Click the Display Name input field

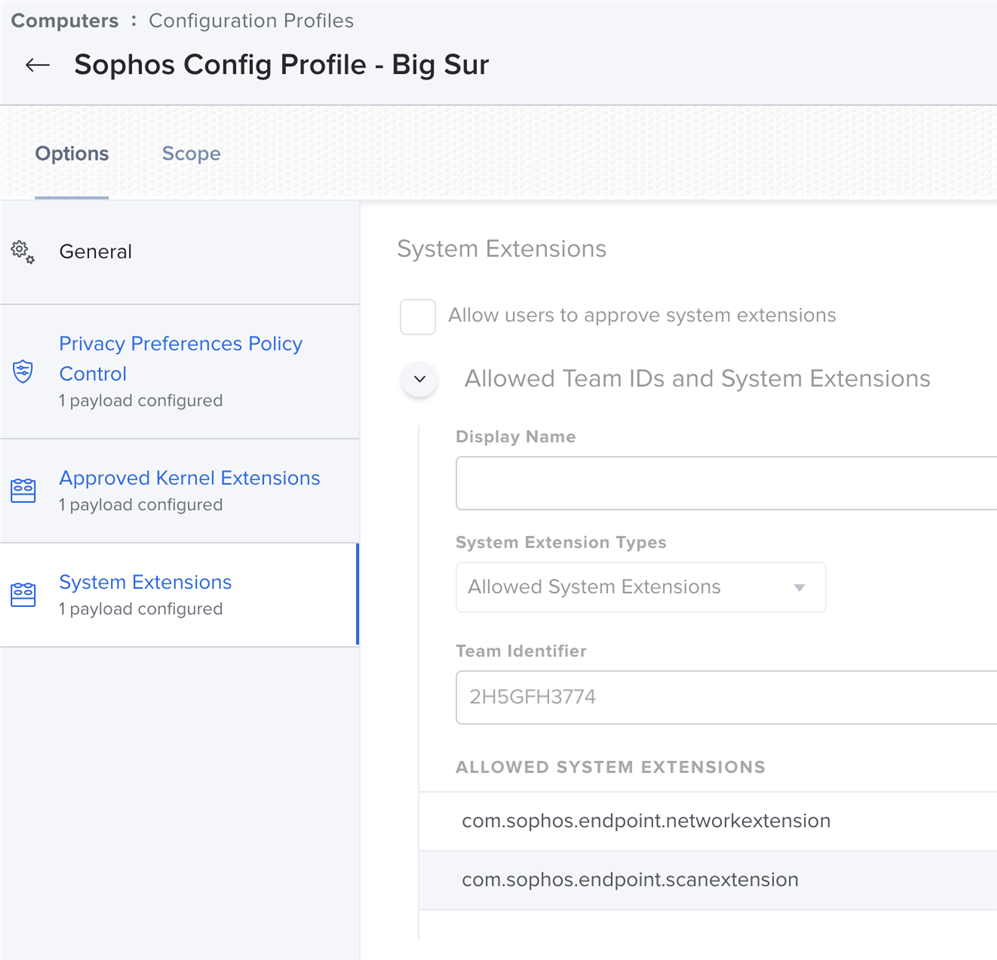coord(726,483)
